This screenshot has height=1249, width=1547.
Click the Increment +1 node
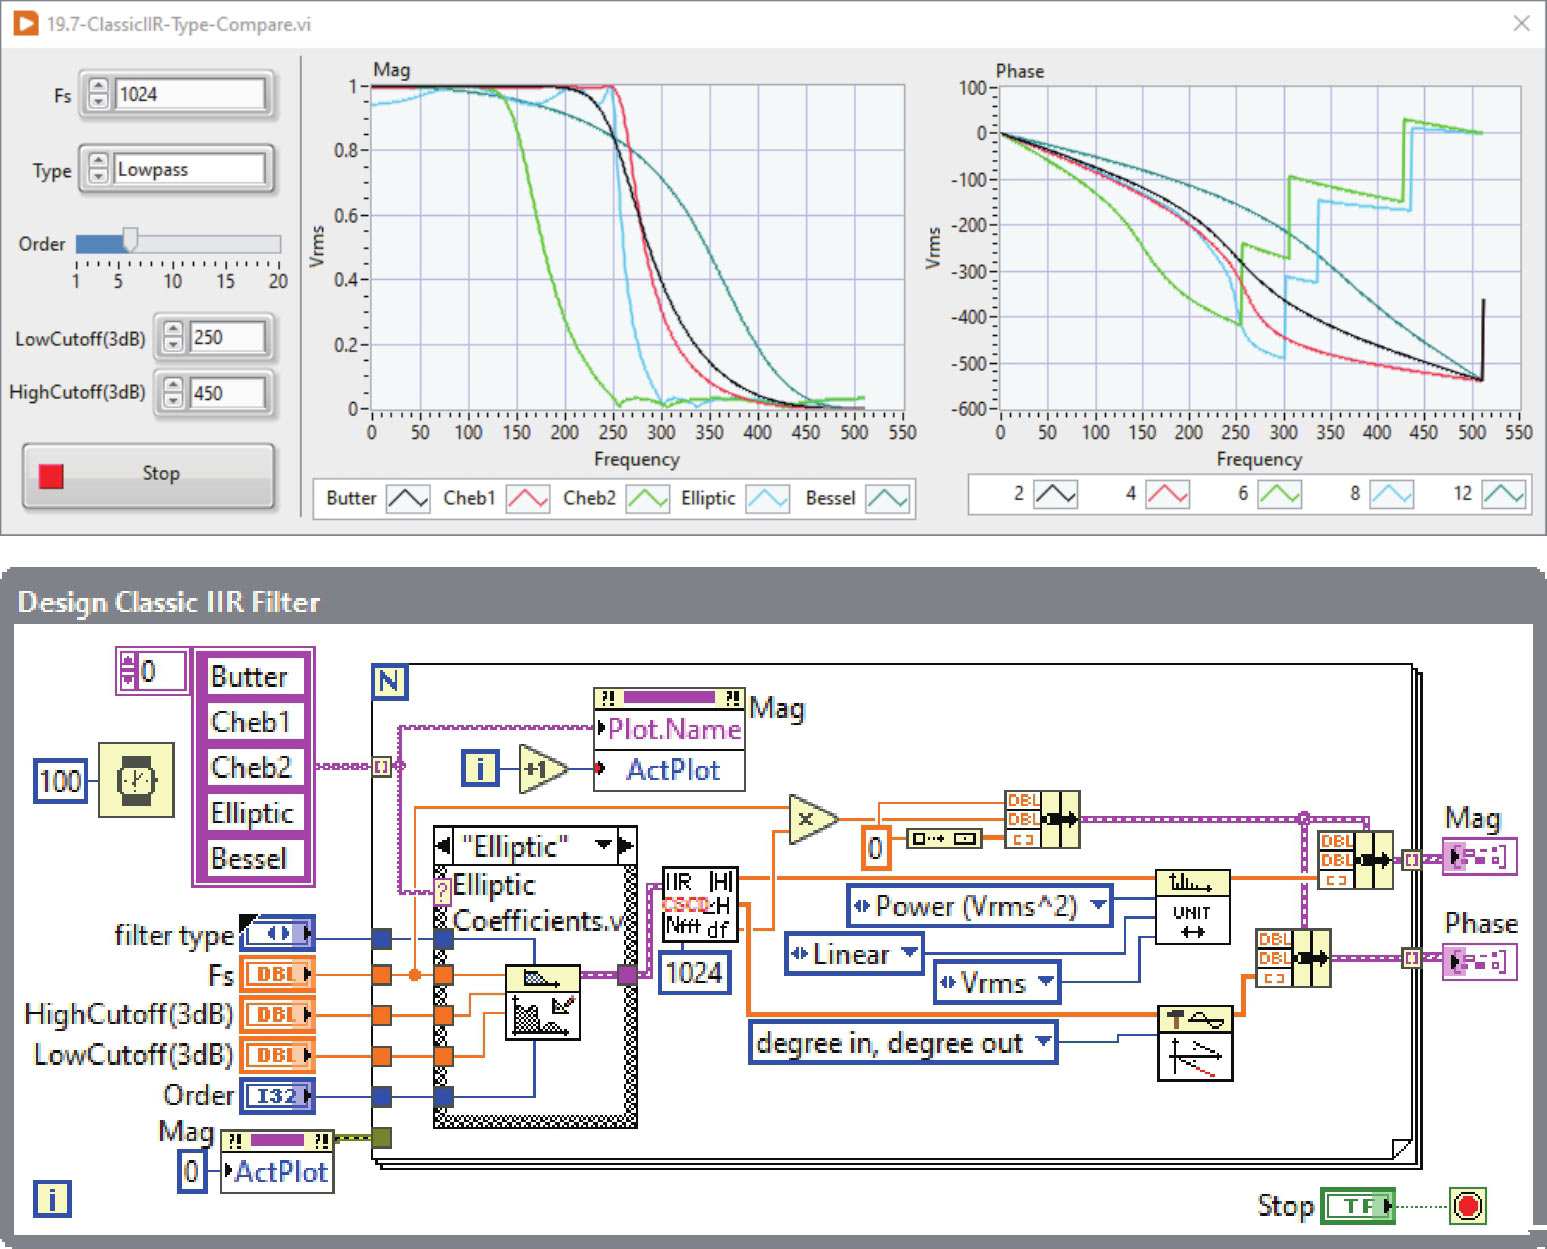(541, 769)
